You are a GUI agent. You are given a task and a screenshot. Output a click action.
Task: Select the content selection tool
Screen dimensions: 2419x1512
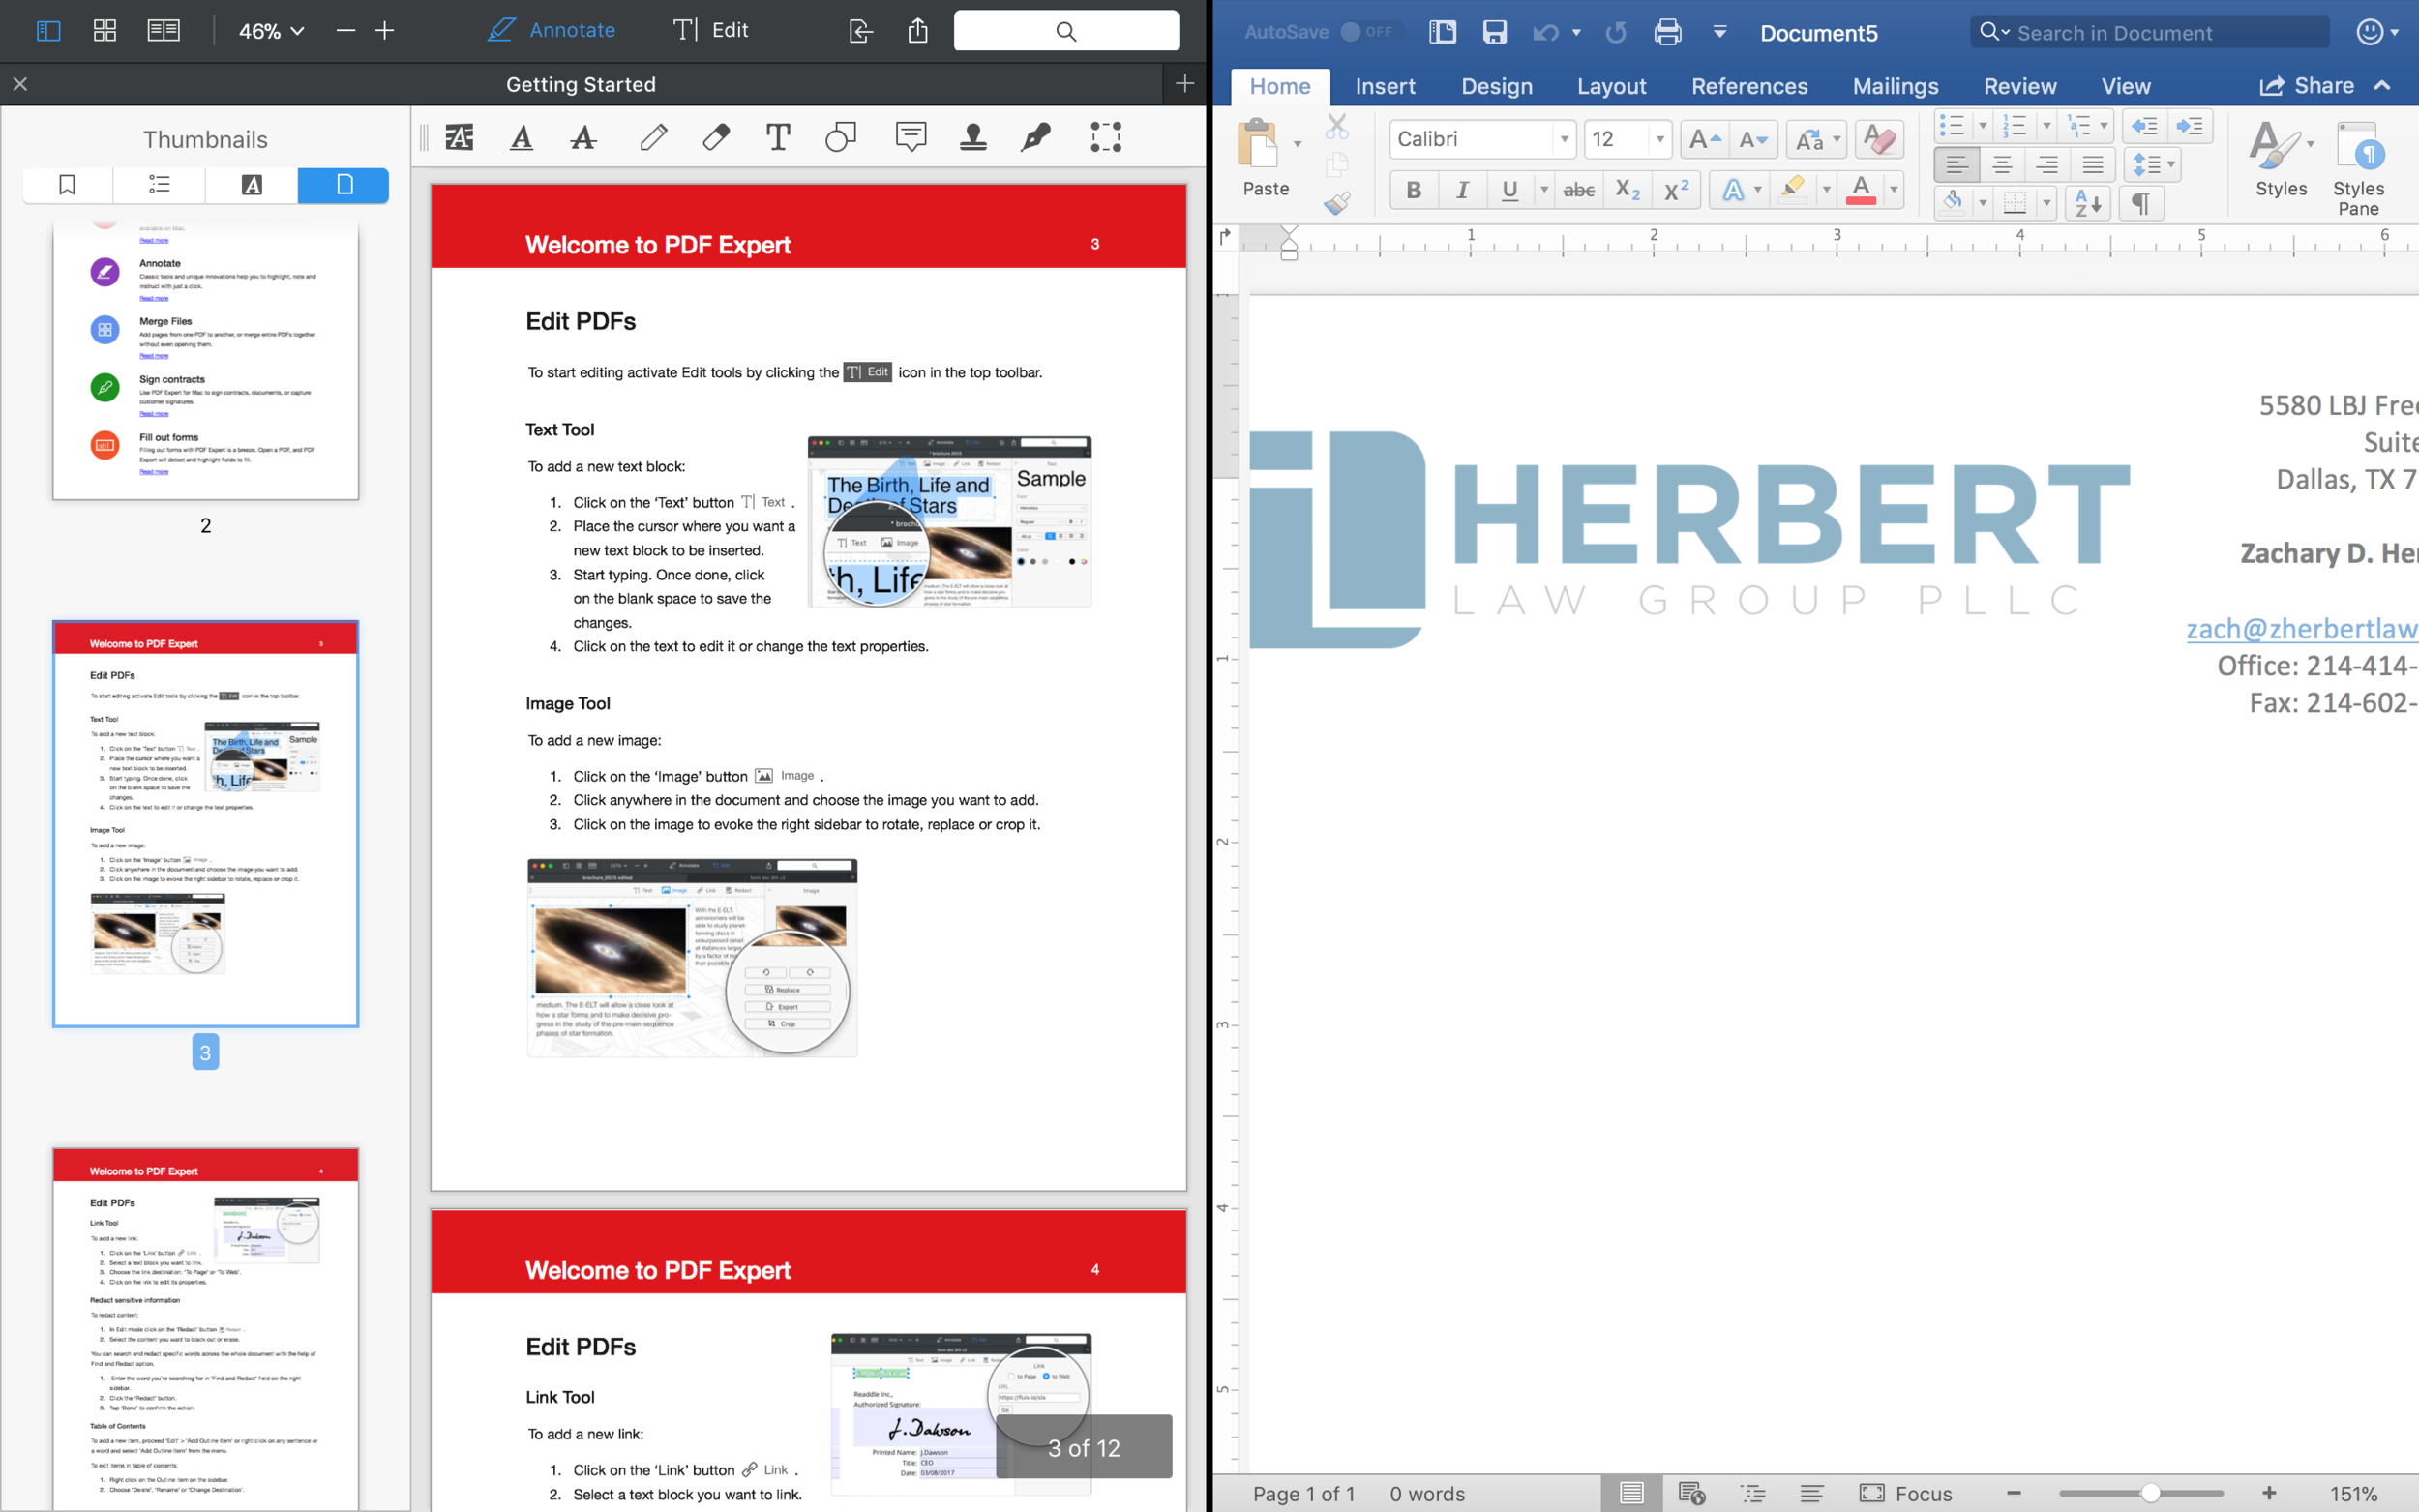pos(1106,137)
